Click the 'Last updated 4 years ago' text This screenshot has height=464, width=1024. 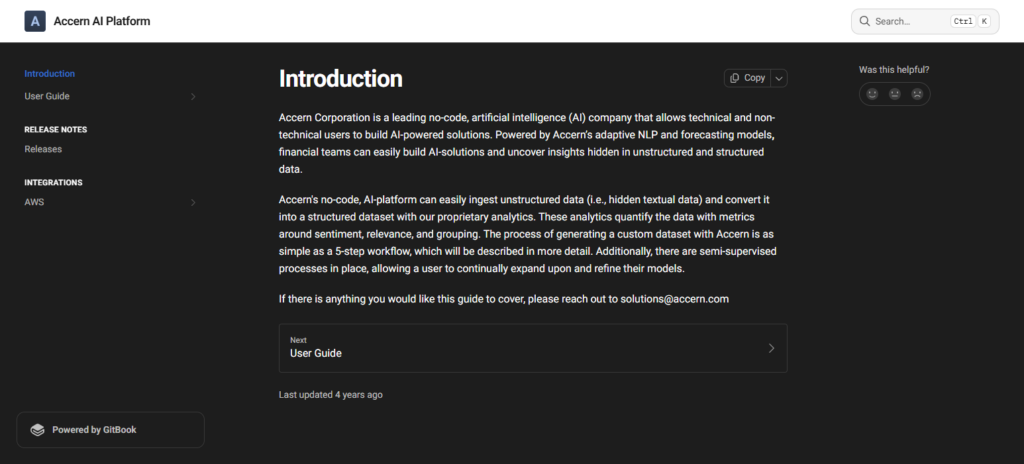(x=330, y=395)
